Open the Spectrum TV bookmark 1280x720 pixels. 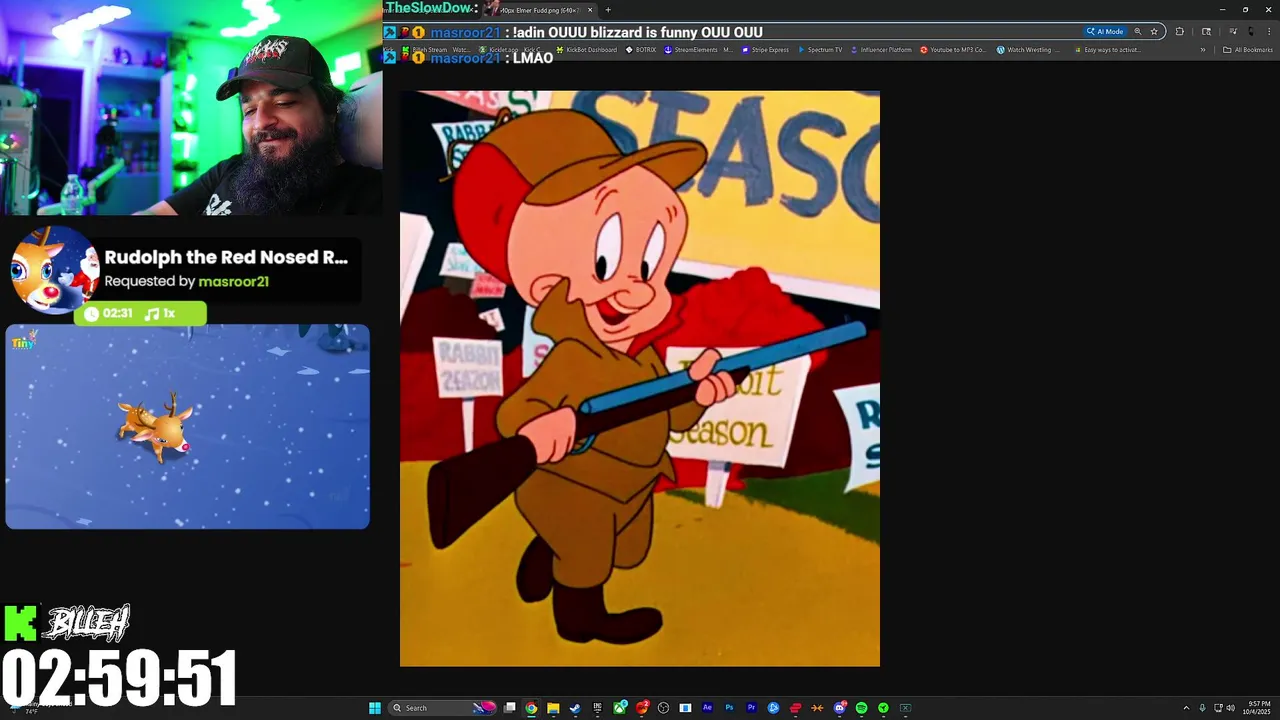(x=820, y=49)
